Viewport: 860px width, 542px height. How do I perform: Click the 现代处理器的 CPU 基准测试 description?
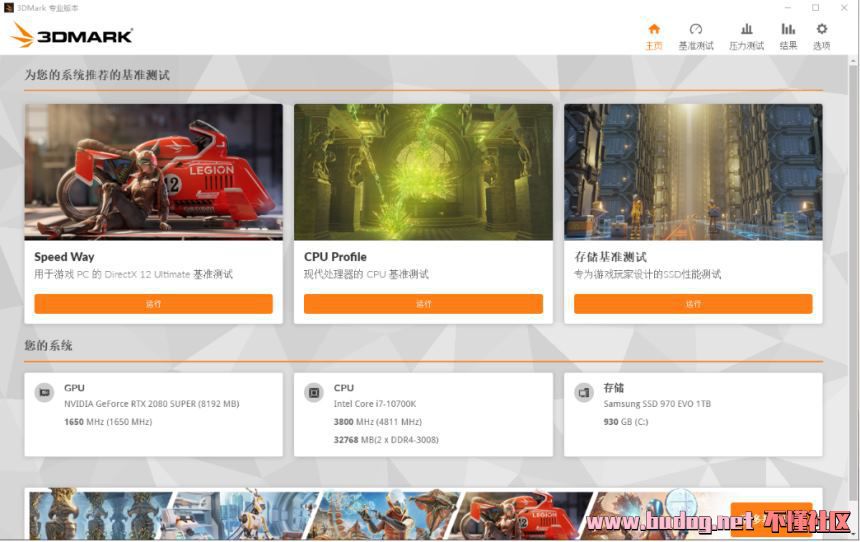tap(366, 274)
